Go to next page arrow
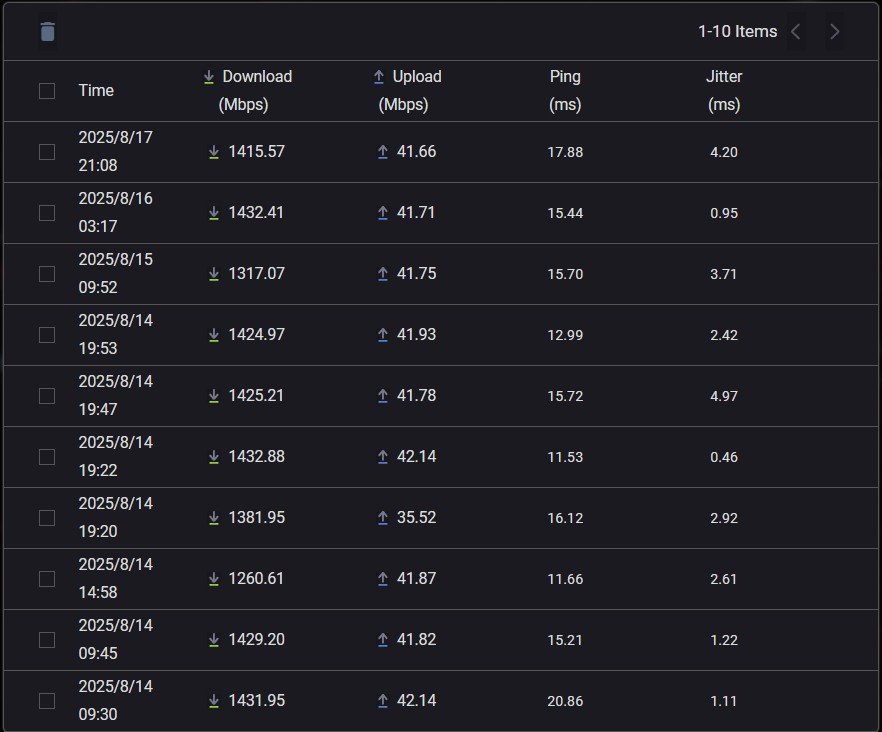Screen dimensions: 882x732 tap(835, 32)
